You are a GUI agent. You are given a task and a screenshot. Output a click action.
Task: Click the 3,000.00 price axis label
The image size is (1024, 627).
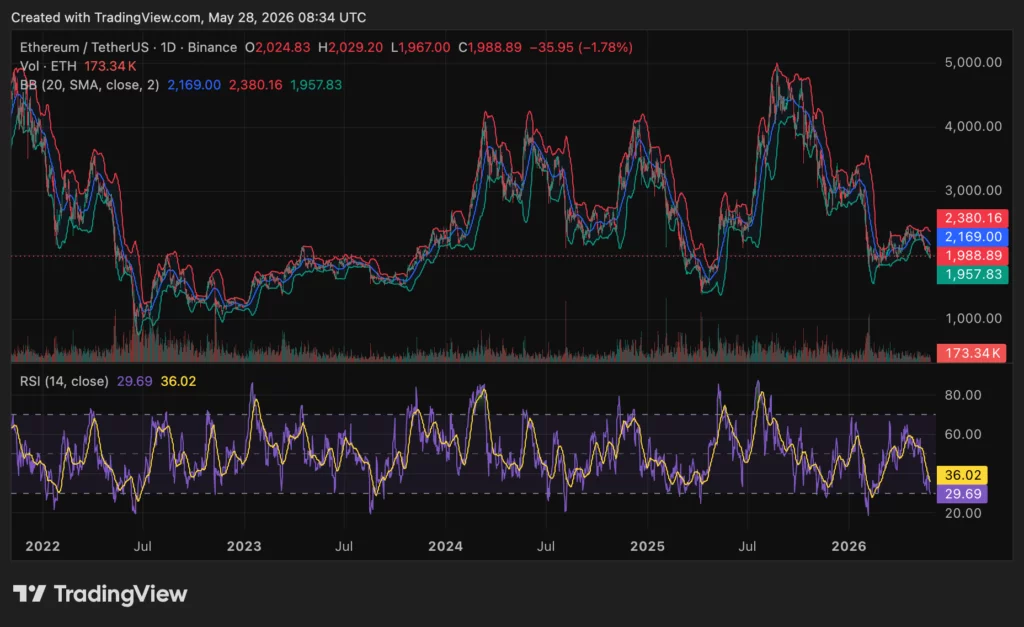(973, 191)
